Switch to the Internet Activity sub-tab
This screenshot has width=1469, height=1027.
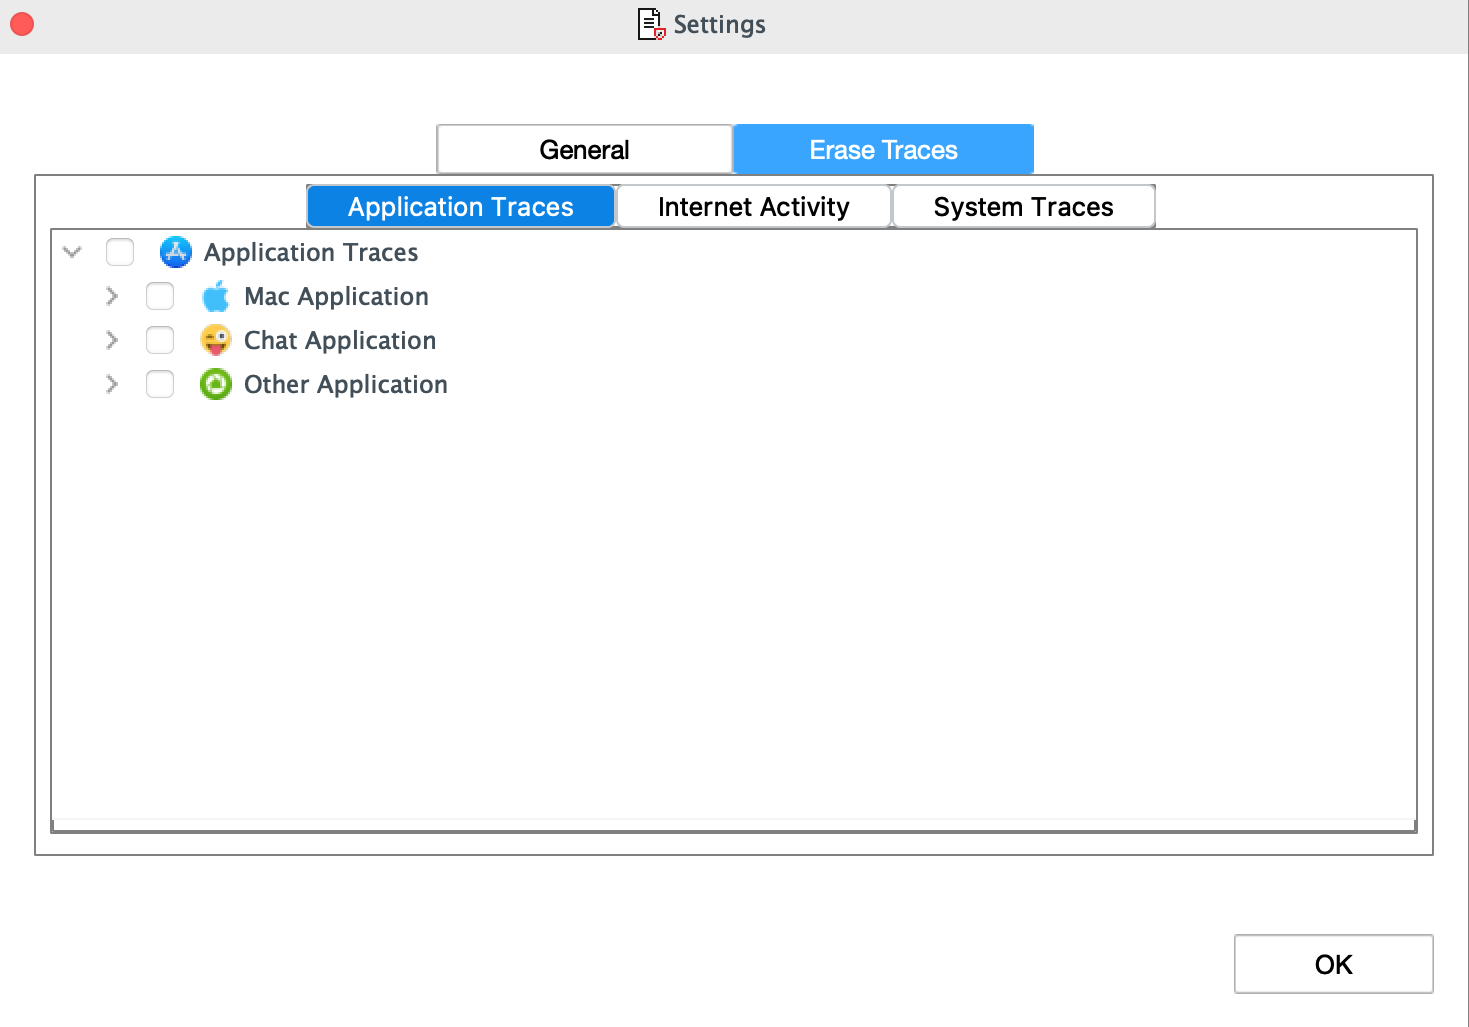(754, 206)
